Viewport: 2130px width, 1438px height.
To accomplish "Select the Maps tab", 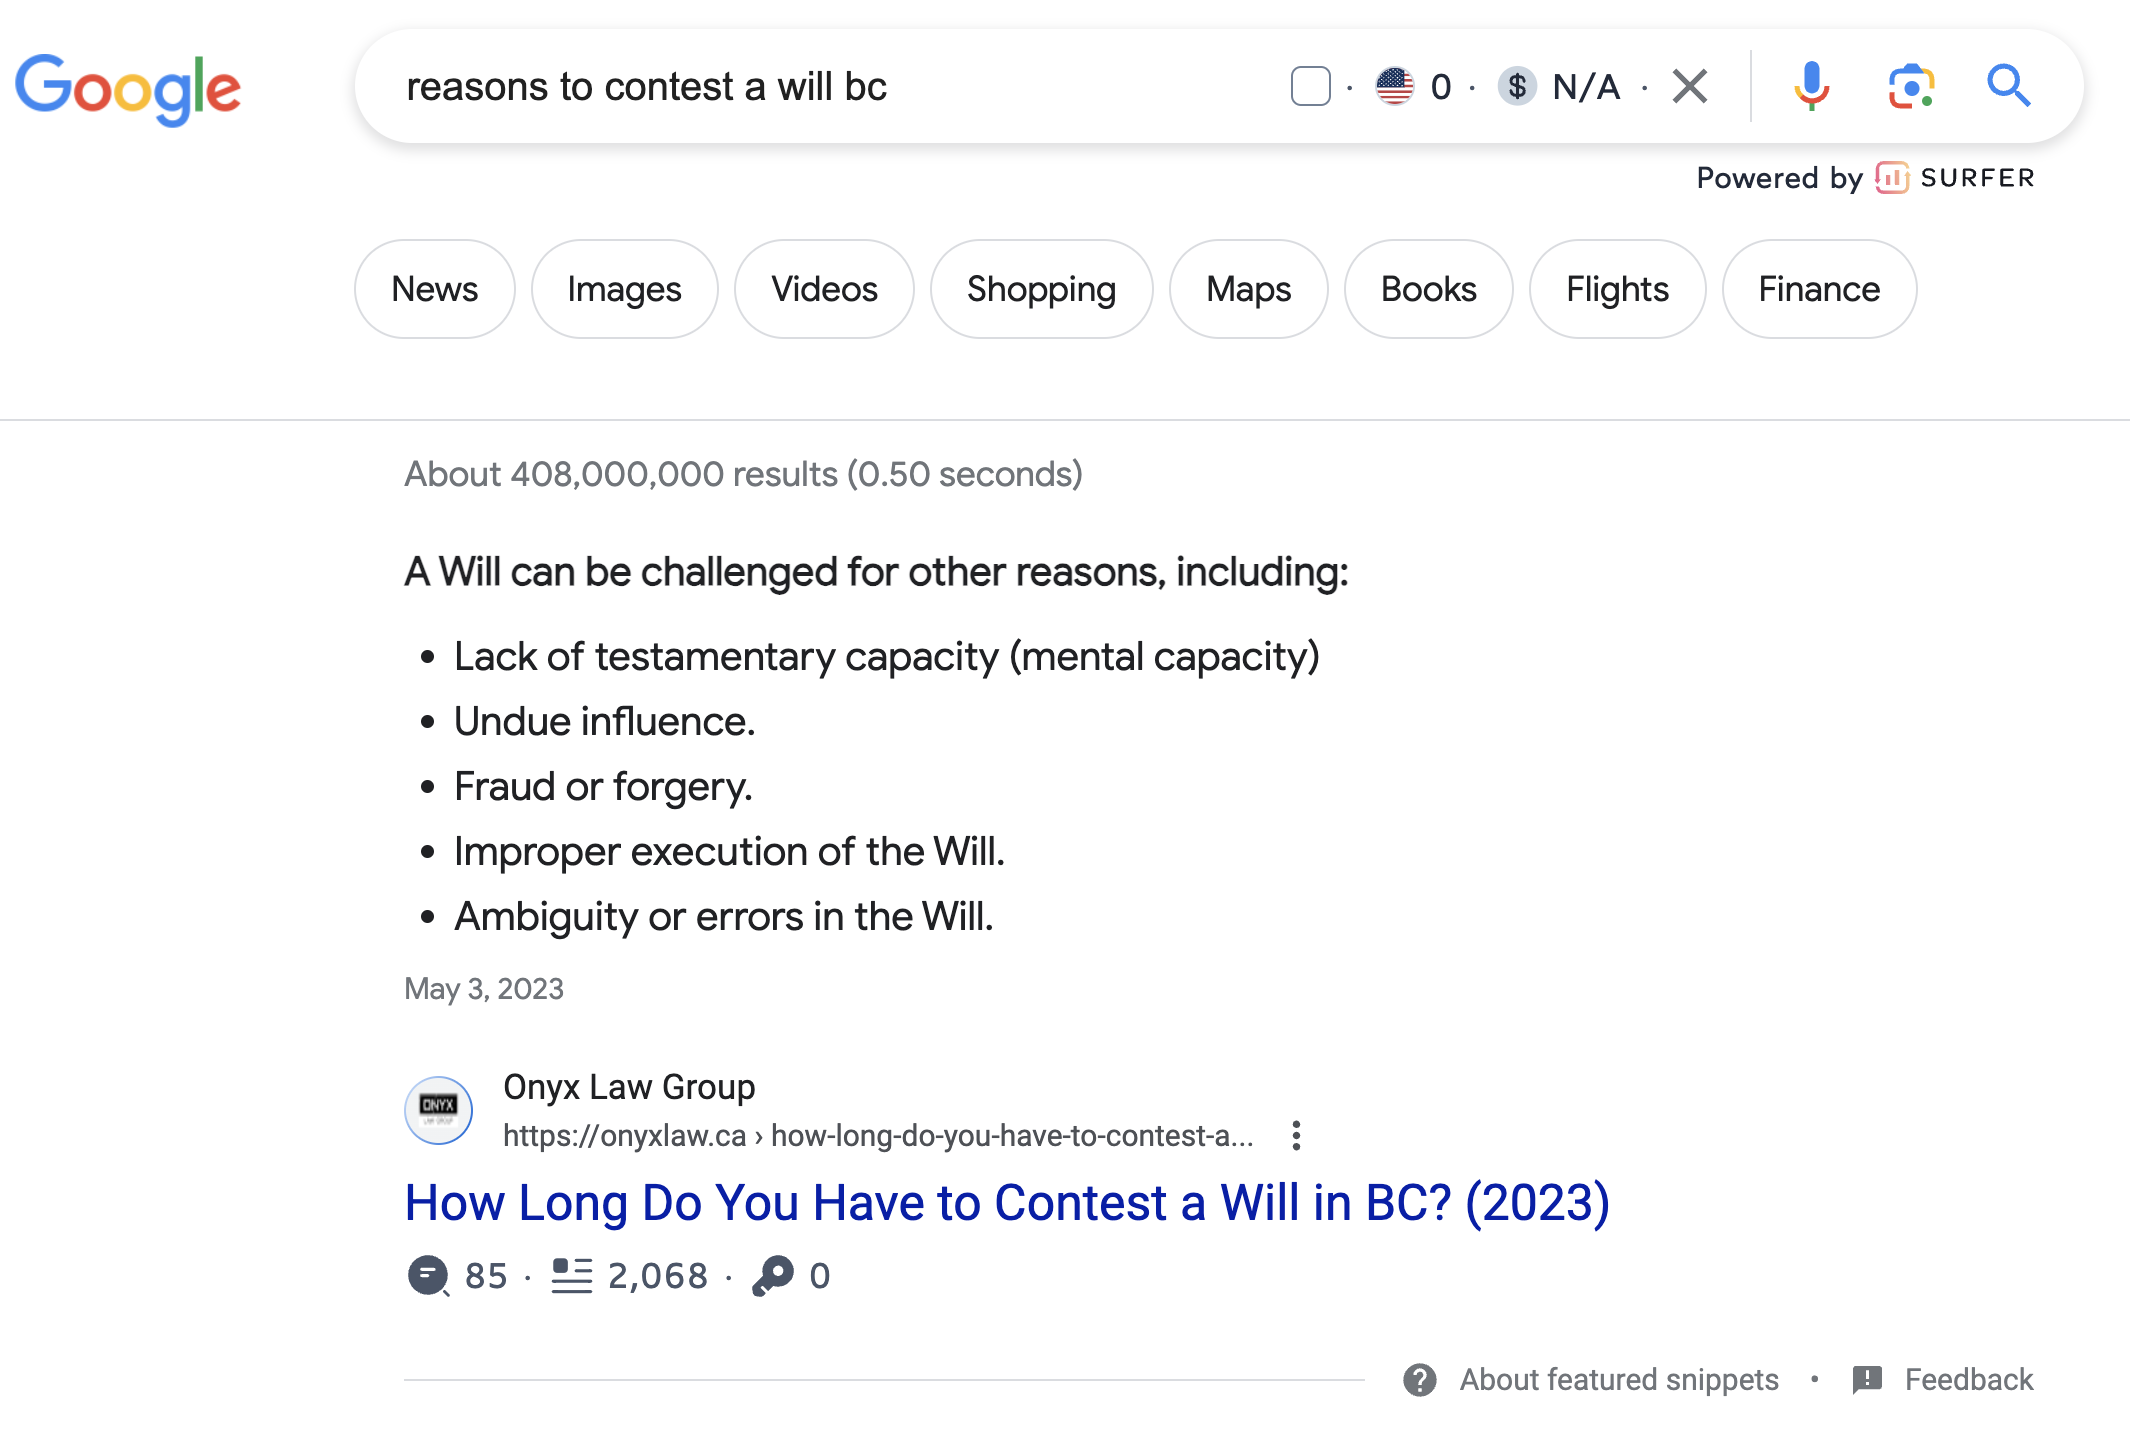I will click(1248, 289).
